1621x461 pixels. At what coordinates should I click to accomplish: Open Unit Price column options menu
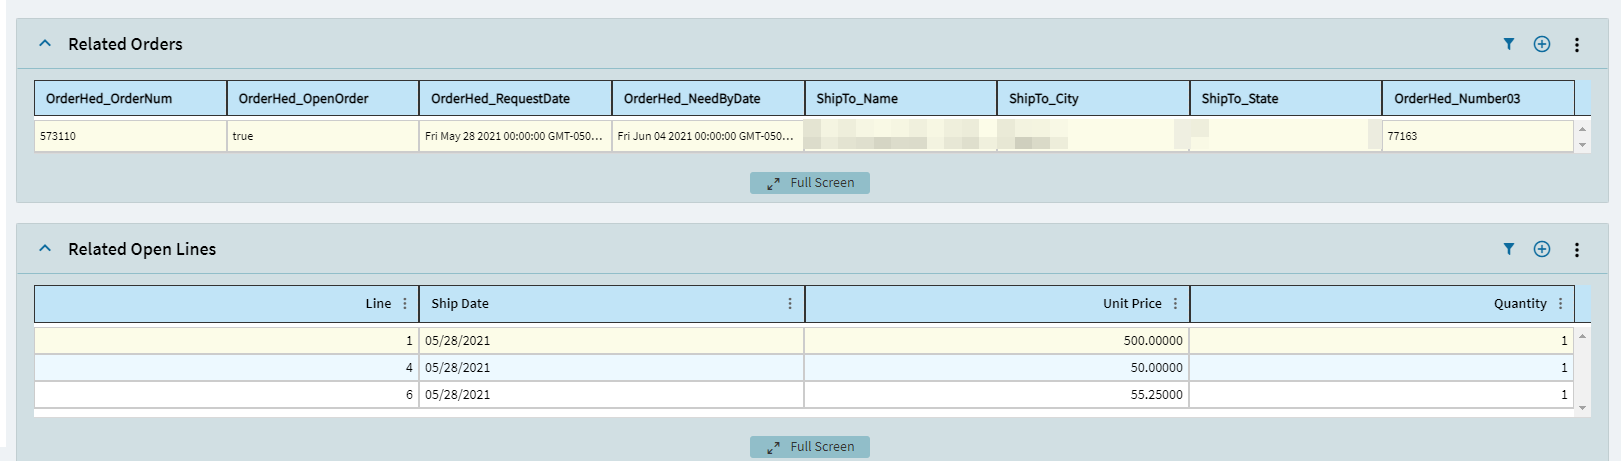pyautogui.click(x=1175, y=304)
